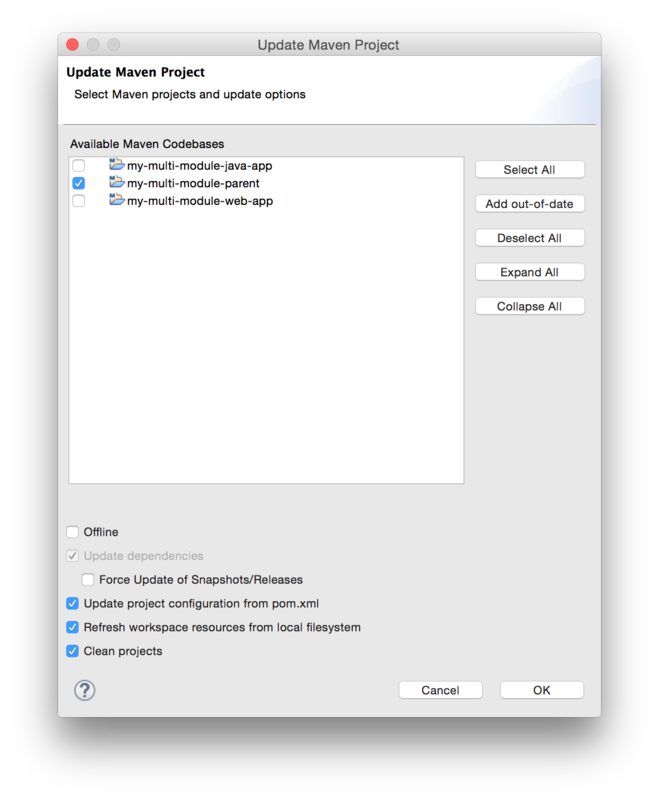Select the my-multi-module-web-app row text

click(200, 201)
